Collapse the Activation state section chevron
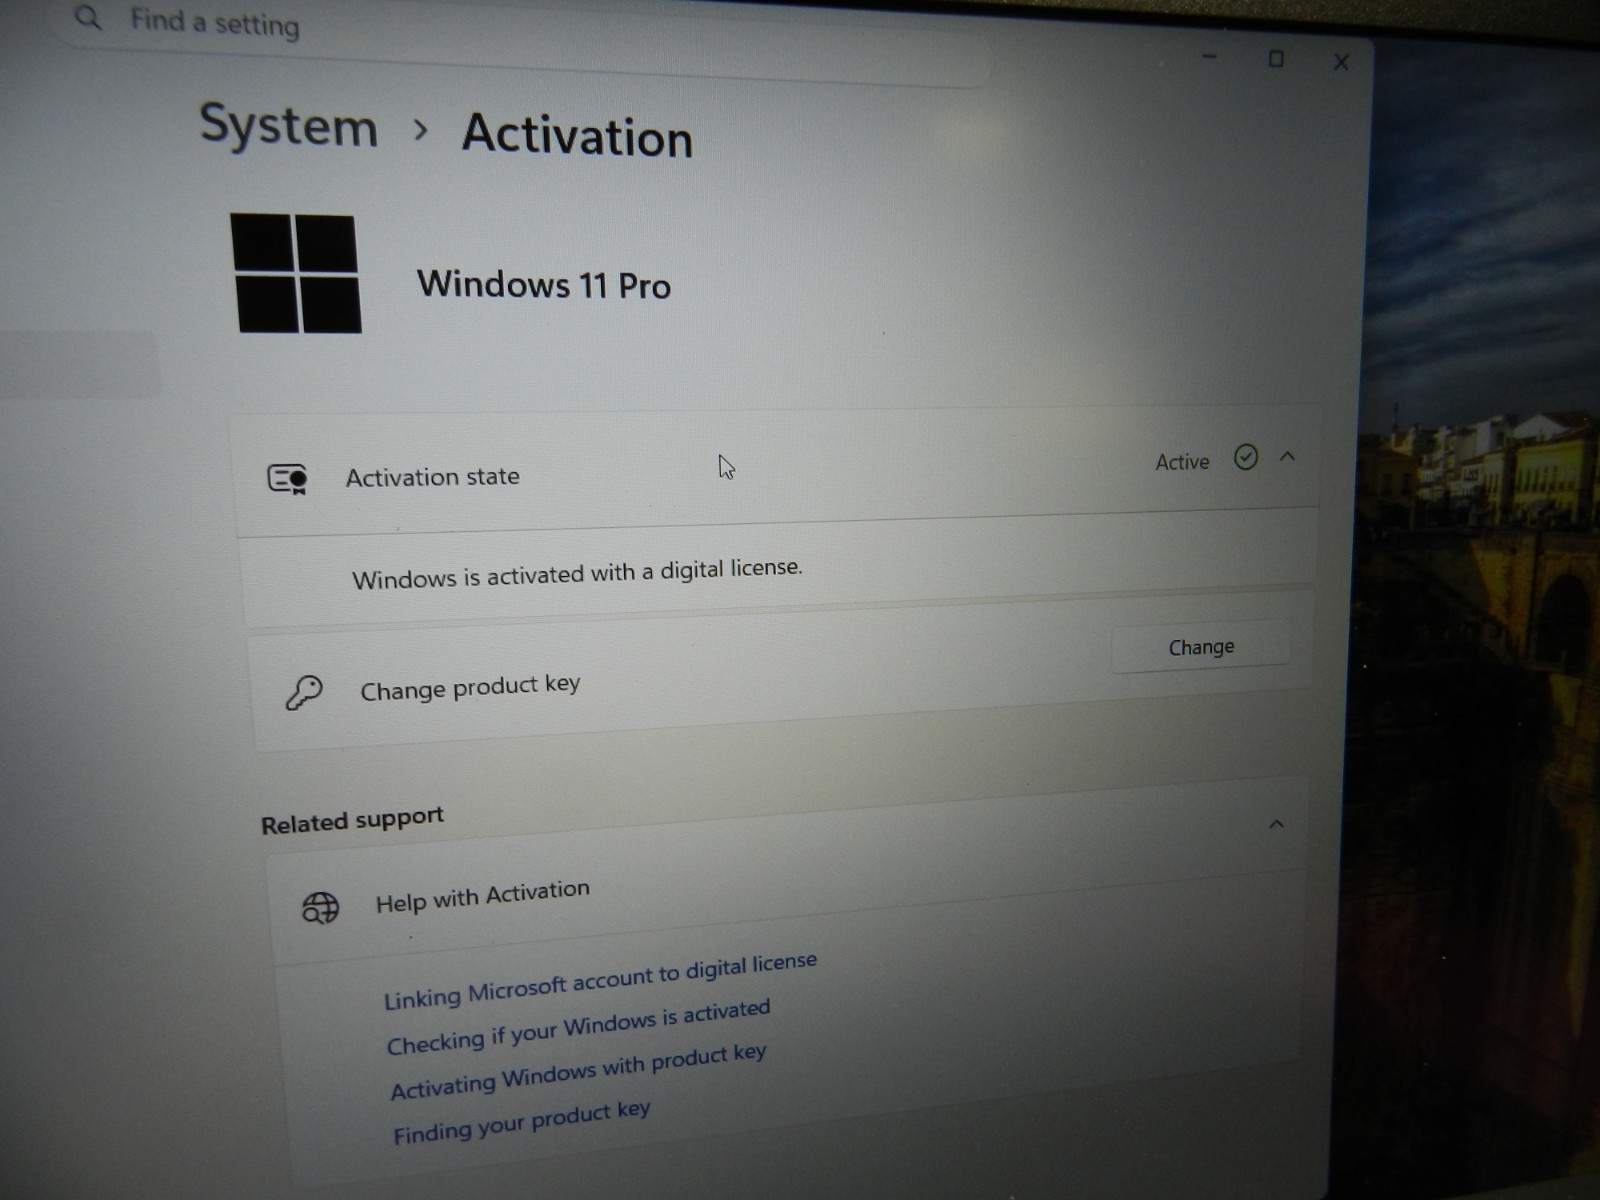The image size is (1600, 1200). [x=1287, y=457]
